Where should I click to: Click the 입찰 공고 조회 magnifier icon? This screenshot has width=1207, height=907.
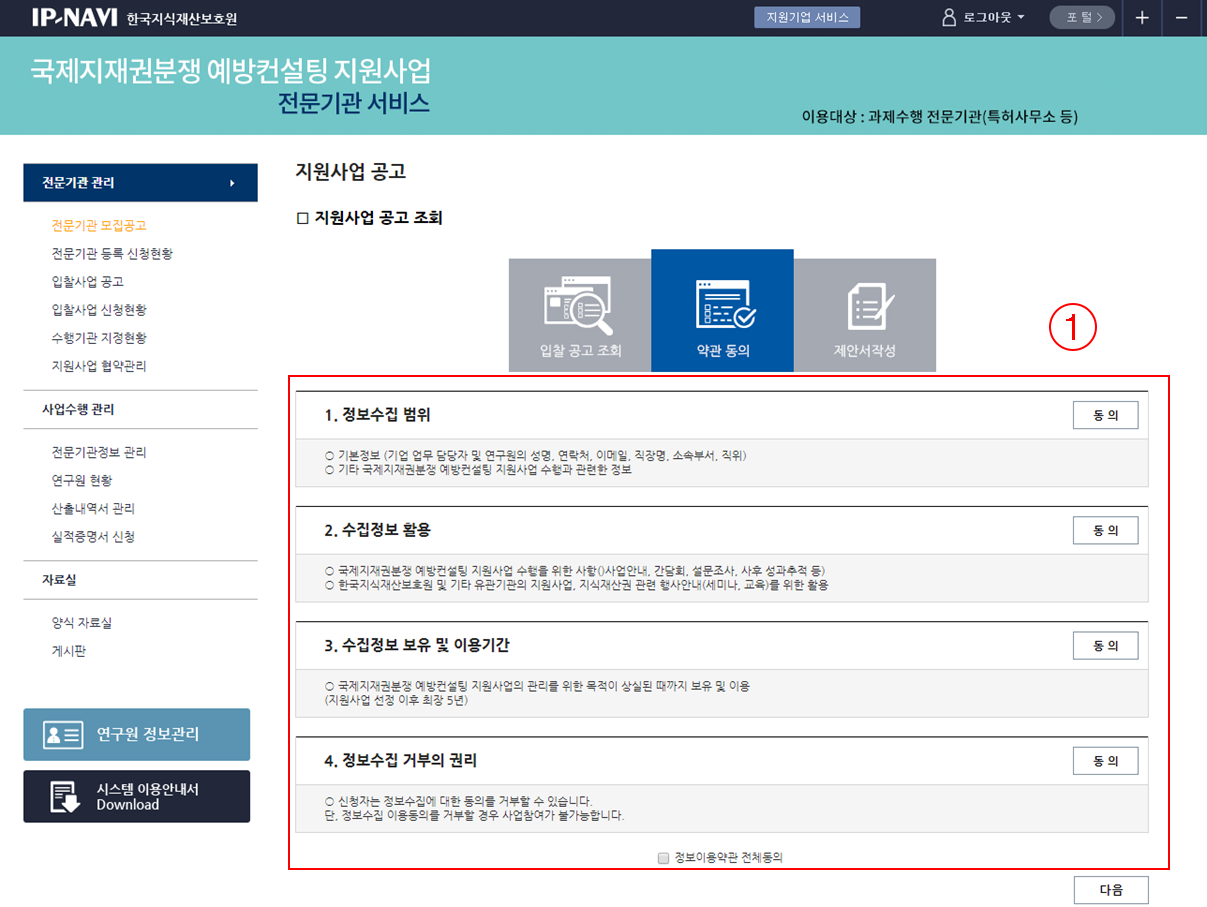tap(579, 304)
